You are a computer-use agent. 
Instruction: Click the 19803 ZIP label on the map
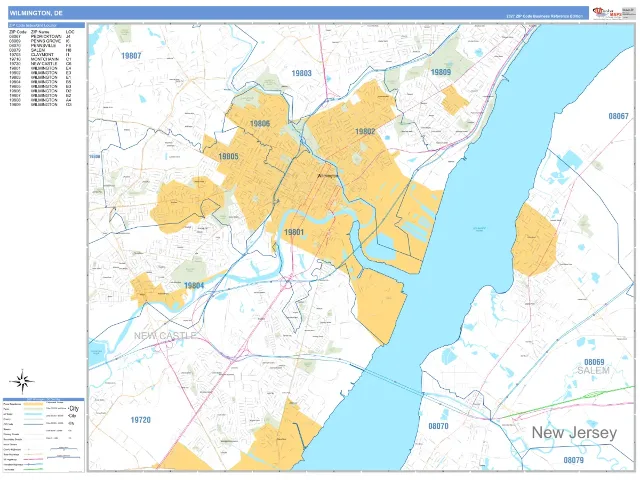point(302,73)
